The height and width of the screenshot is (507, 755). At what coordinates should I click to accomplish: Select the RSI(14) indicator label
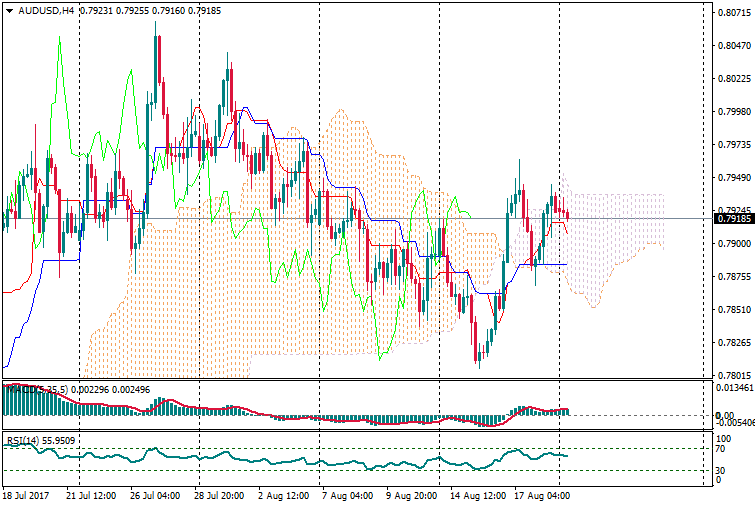click(x=22, y=439)
